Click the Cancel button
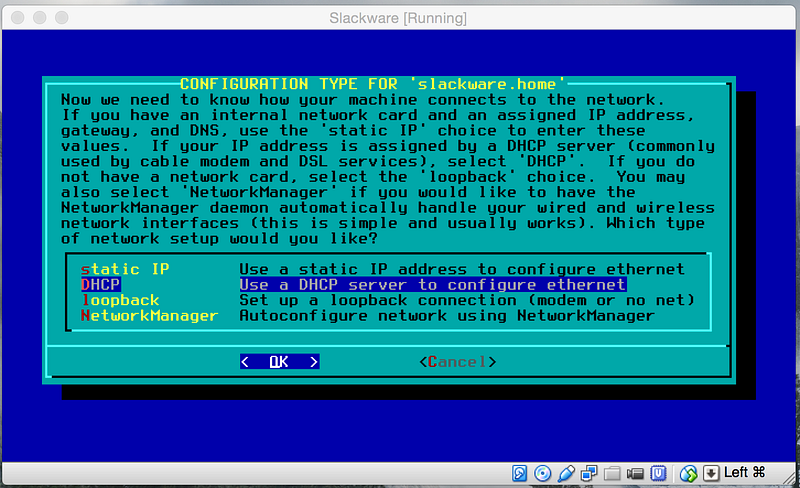This screenshot has height=488, width=800. [x=457, y=361]
